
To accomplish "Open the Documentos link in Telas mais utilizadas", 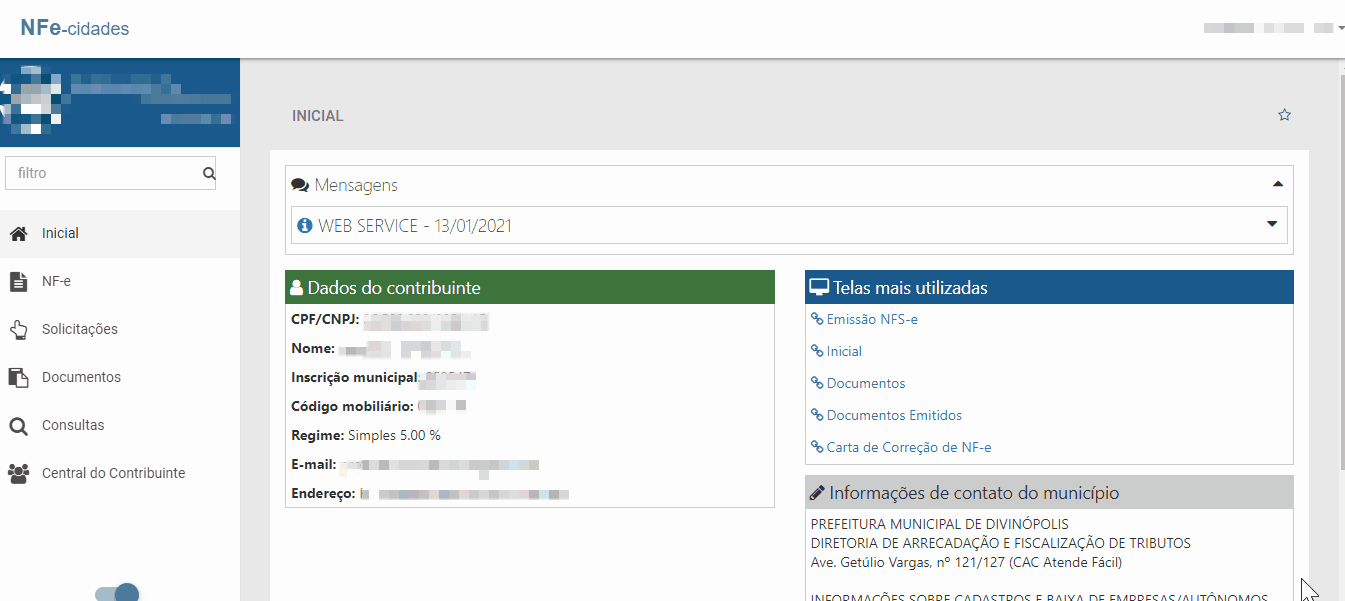I will [866, 384].
